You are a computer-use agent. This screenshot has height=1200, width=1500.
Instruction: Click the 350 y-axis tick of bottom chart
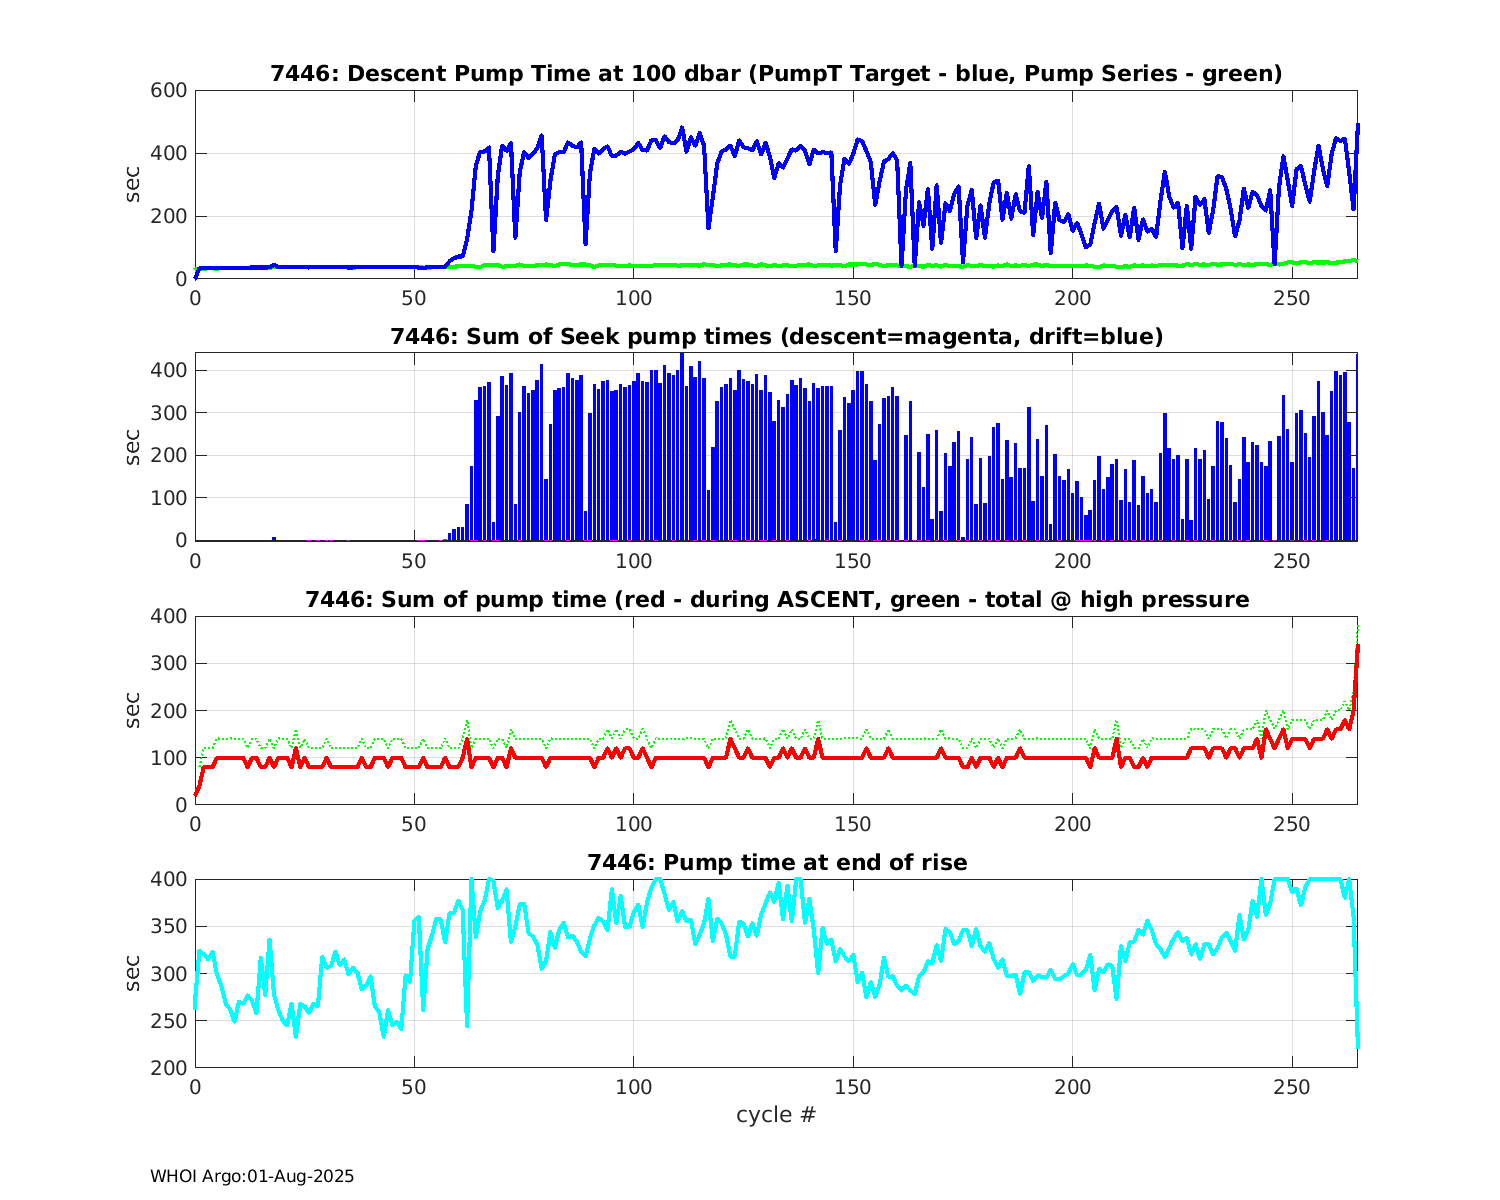(168, 927)
